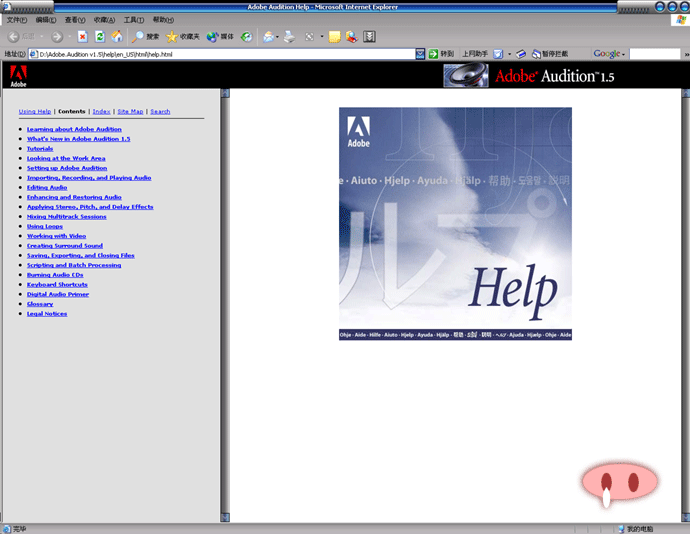Open the File menu (文件)
This screenshot has width=690, height=534.
tap(16, 20)
